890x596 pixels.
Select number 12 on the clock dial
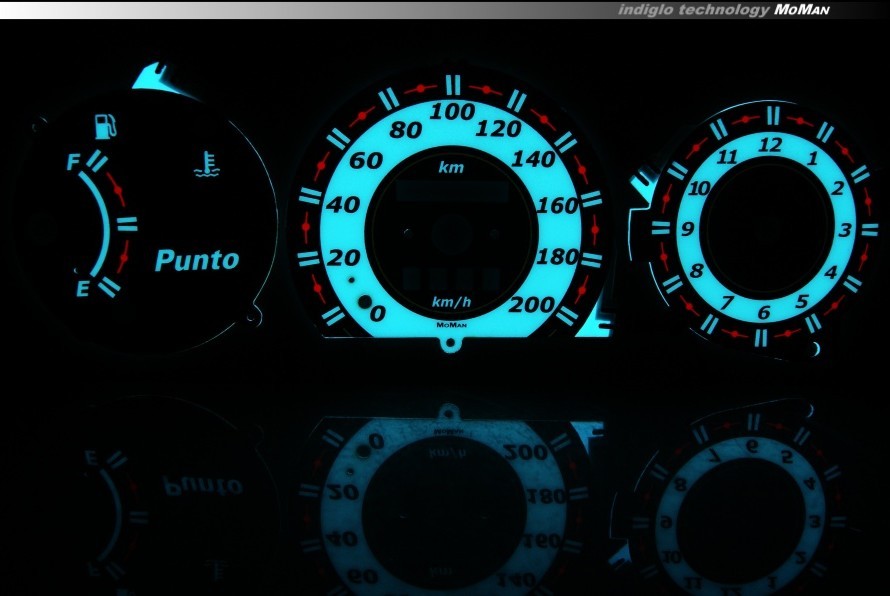point(770,145)
